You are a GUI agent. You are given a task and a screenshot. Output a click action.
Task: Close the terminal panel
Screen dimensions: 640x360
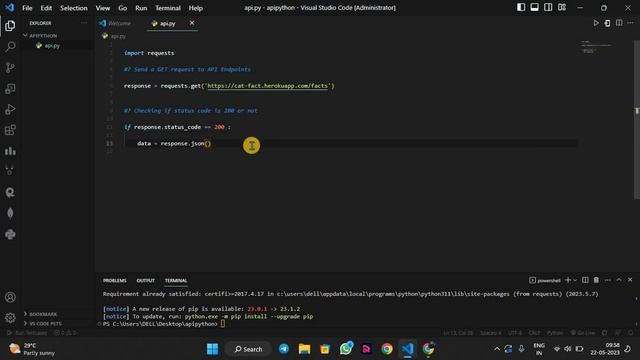pyautogui.click(x=630, y=280)
